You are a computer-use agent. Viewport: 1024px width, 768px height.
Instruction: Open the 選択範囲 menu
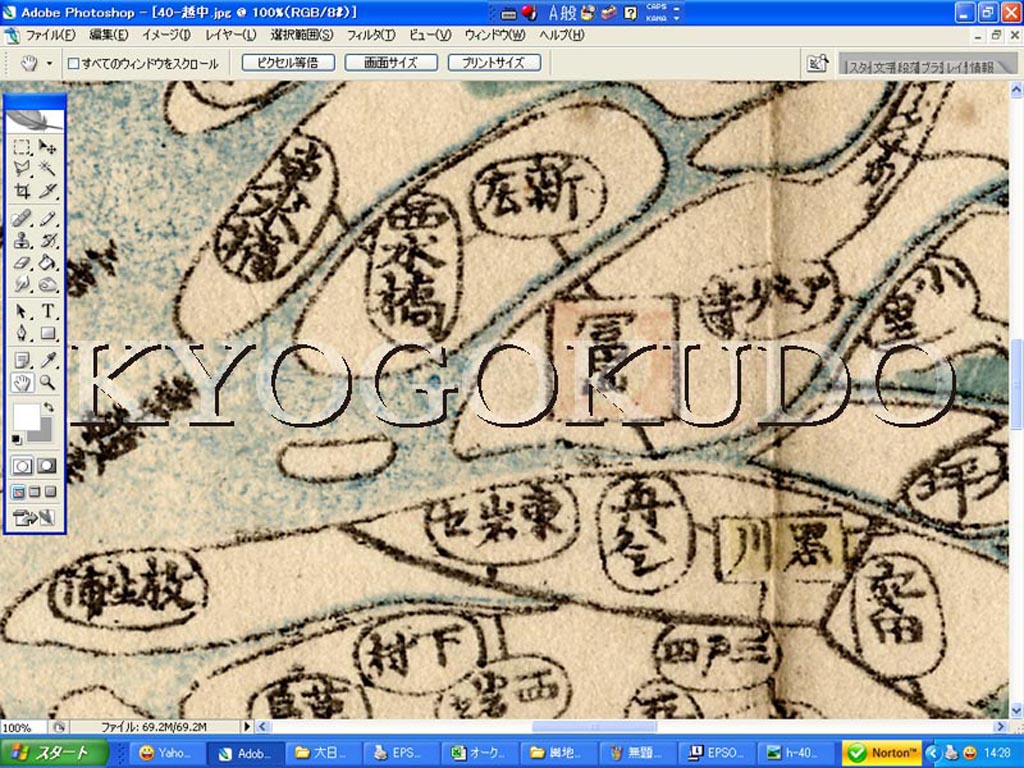302,35
